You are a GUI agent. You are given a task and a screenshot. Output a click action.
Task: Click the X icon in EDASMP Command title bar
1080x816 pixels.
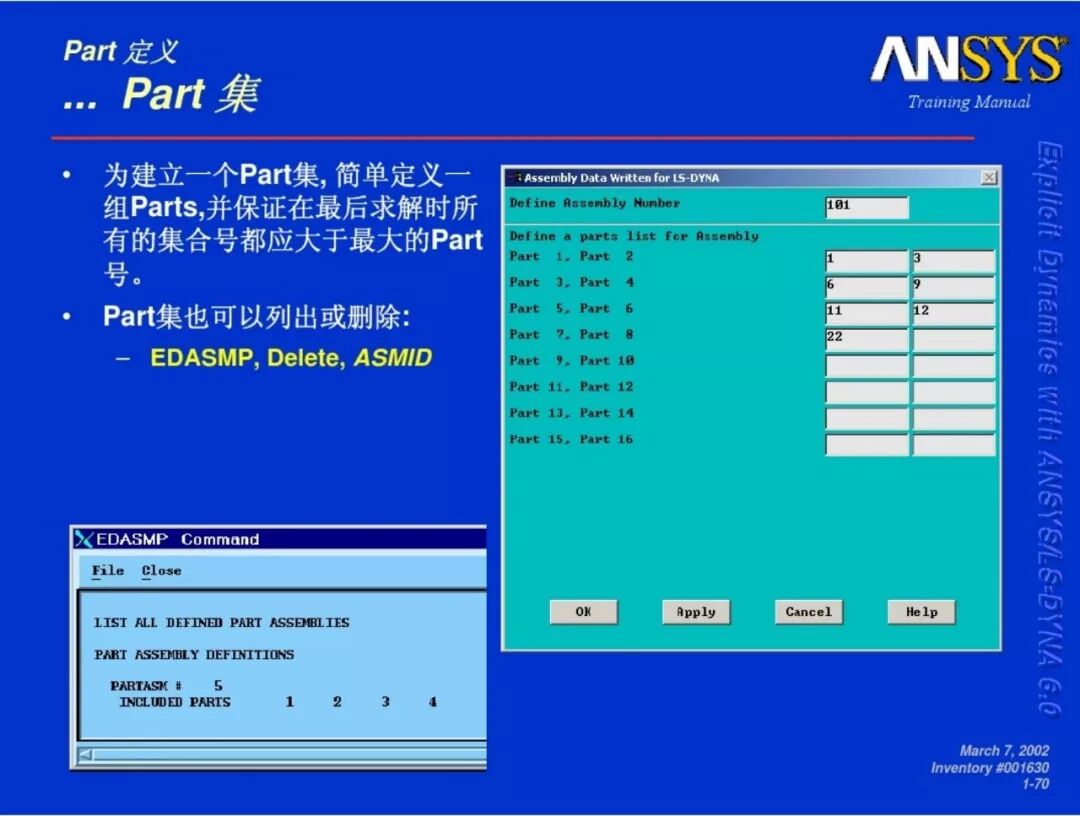coord(84,539)
